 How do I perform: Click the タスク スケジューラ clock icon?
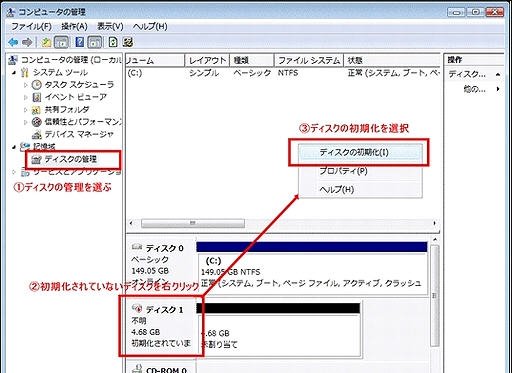(37, 85)
